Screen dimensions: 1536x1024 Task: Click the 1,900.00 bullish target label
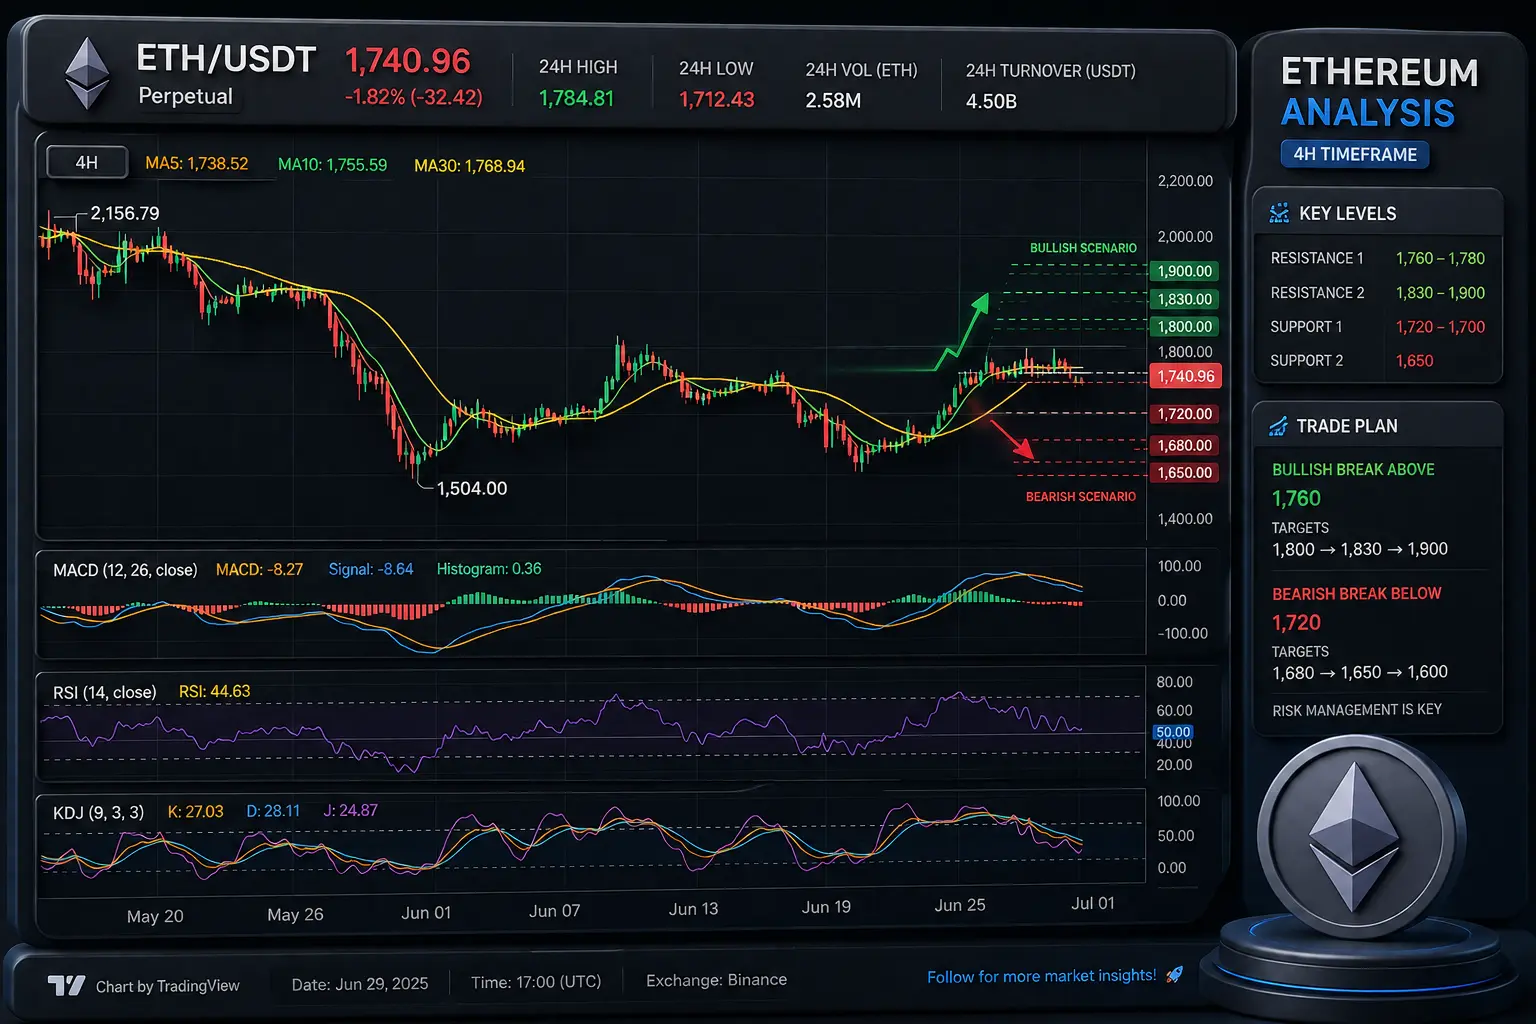pos(1185,271)
